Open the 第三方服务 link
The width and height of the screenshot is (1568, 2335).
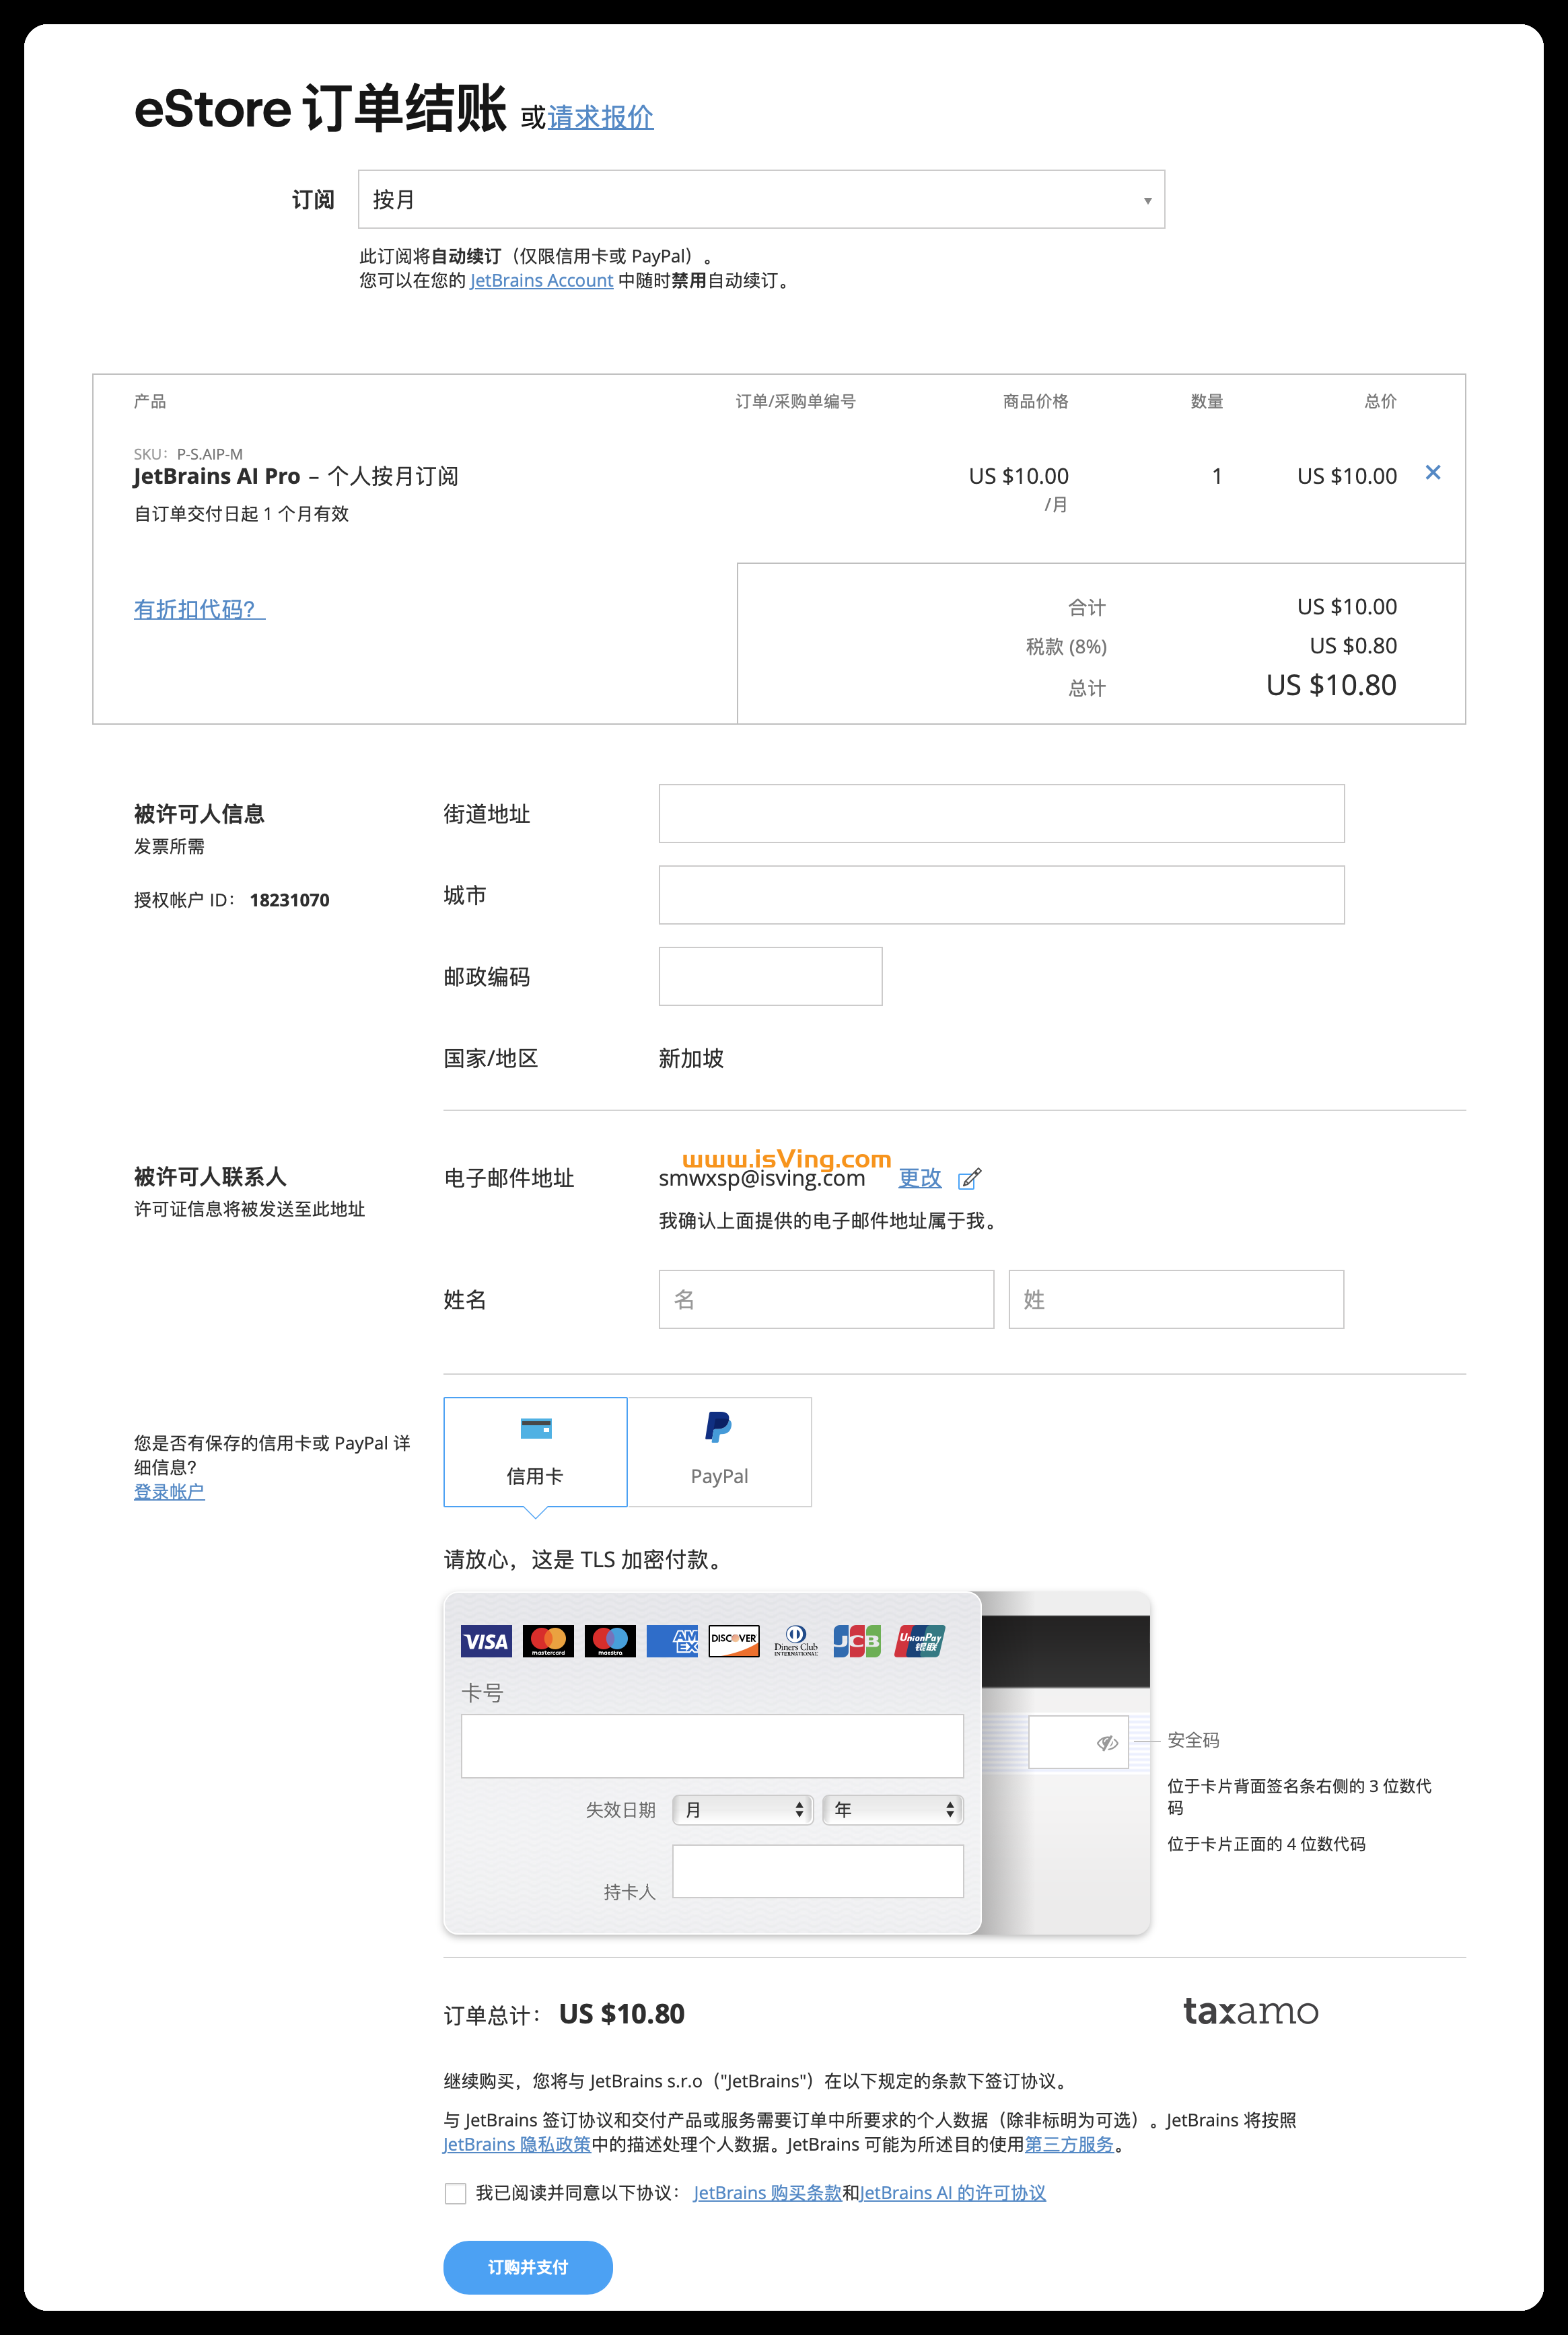point(1069,2145)
